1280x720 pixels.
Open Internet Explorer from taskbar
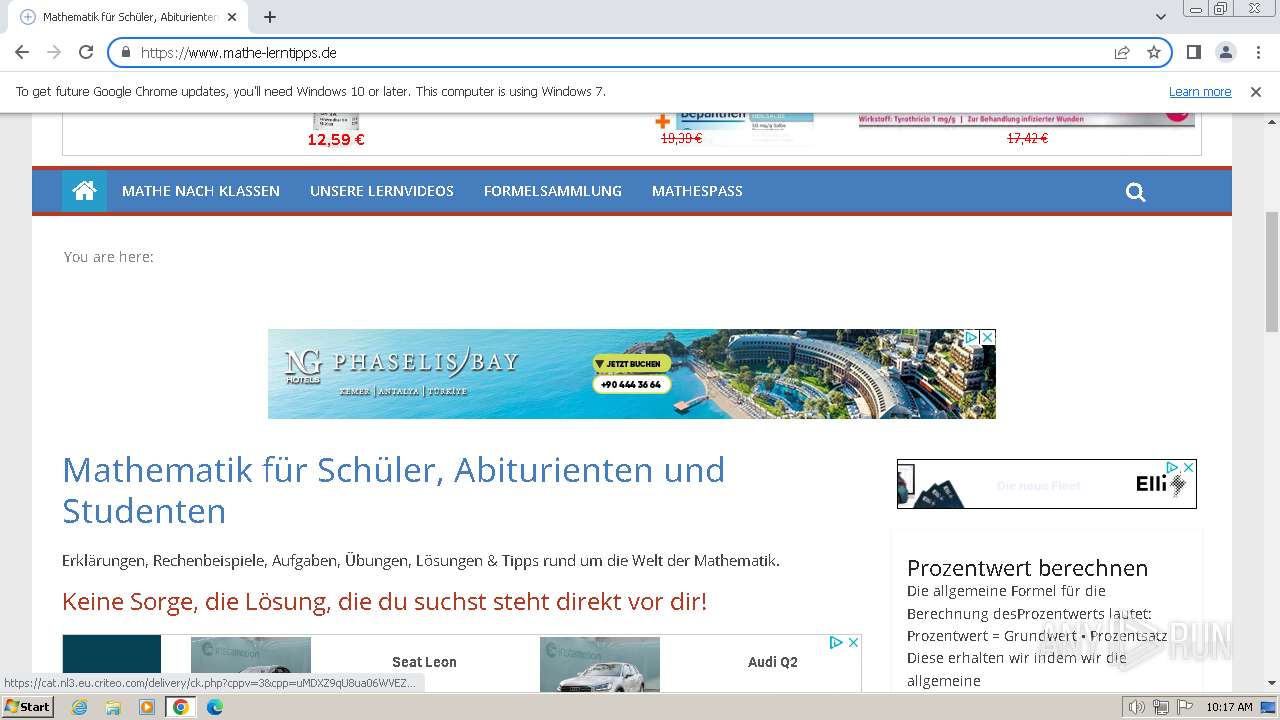click(x=79, y=707)
